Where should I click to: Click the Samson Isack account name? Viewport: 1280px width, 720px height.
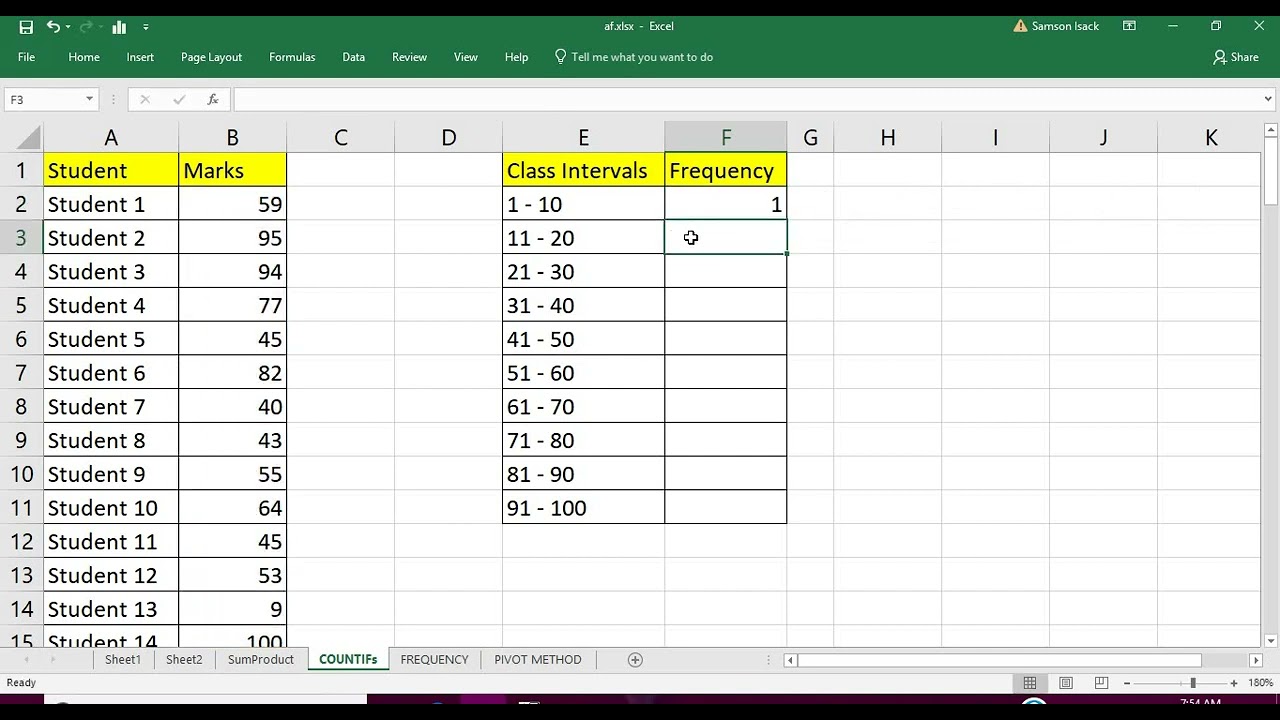[x=1065, y=26]
